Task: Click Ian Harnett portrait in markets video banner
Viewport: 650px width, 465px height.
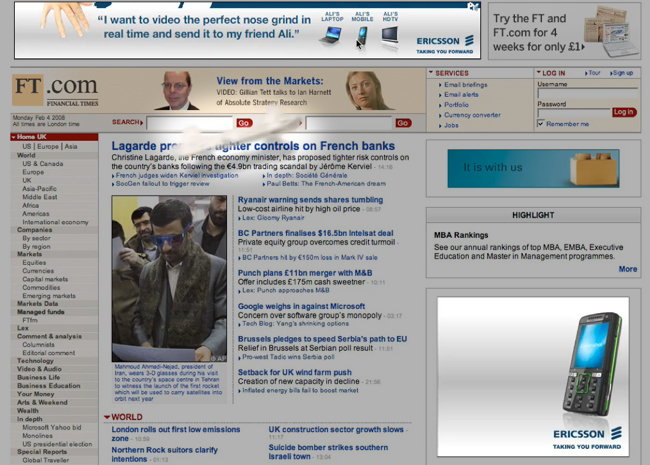Action: (x=177, y=90)
